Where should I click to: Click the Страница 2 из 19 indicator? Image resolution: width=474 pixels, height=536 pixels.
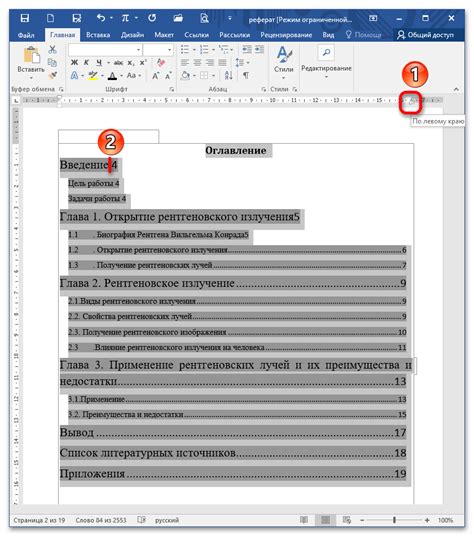(39, 520)
